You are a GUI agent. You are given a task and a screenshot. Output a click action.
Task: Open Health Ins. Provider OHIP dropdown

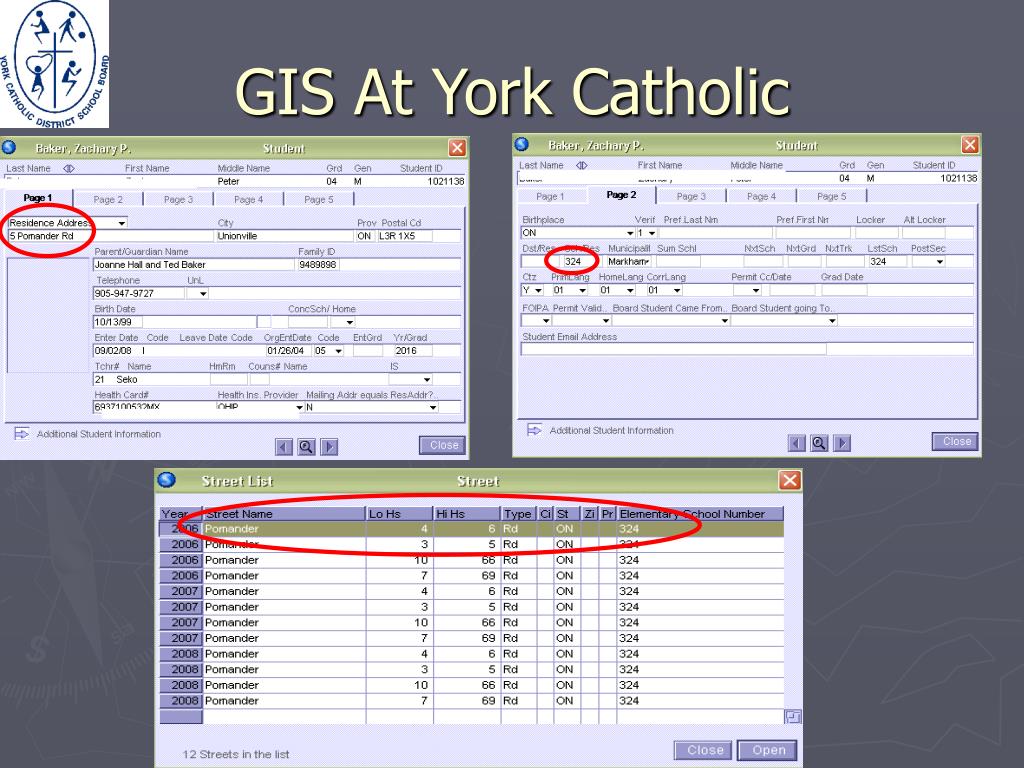pos(299,408)
